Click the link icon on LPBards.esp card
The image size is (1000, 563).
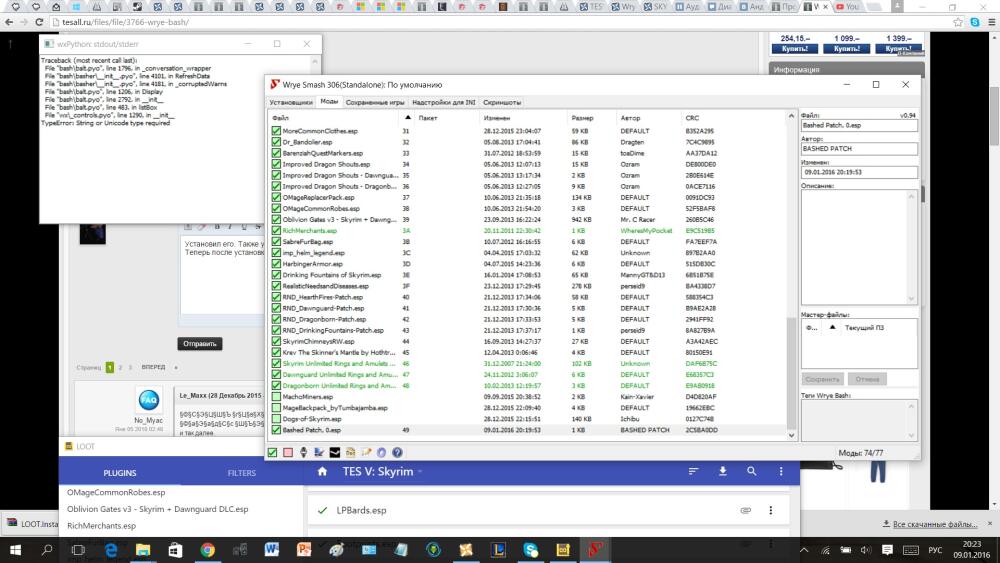coord(746,510)
